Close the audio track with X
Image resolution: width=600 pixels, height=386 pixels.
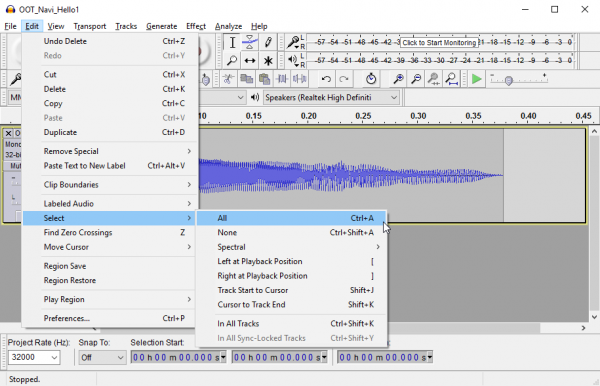click(8, 133)
